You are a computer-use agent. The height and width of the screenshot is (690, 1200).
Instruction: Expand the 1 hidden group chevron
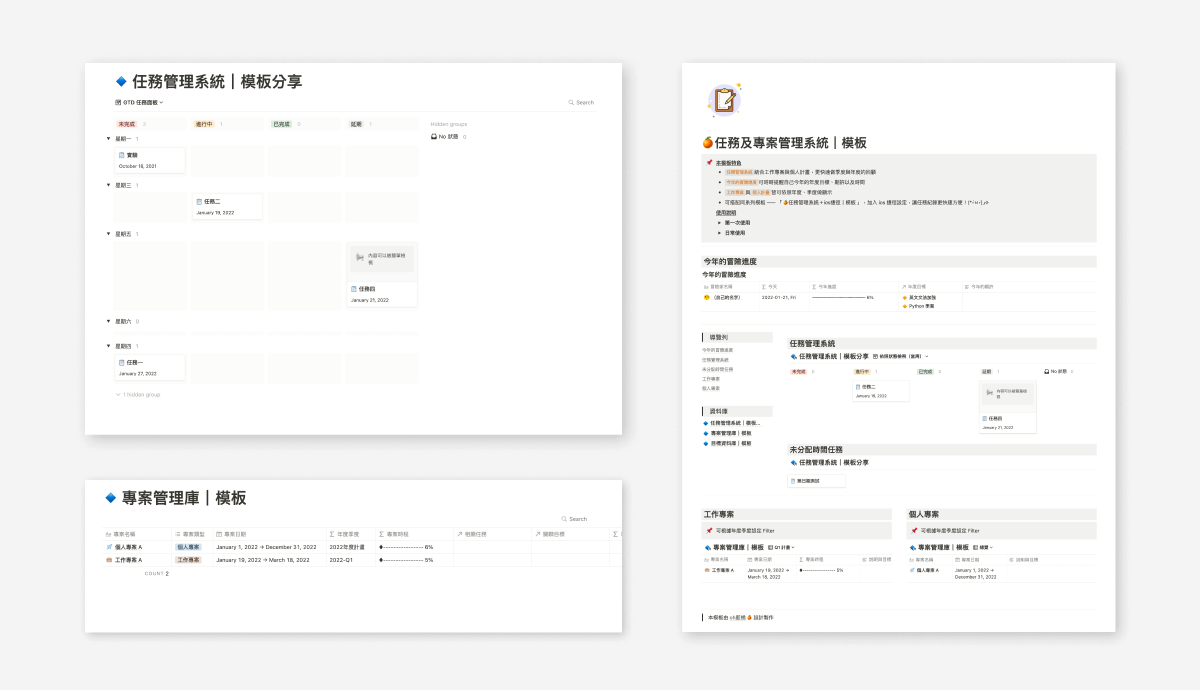118,394
